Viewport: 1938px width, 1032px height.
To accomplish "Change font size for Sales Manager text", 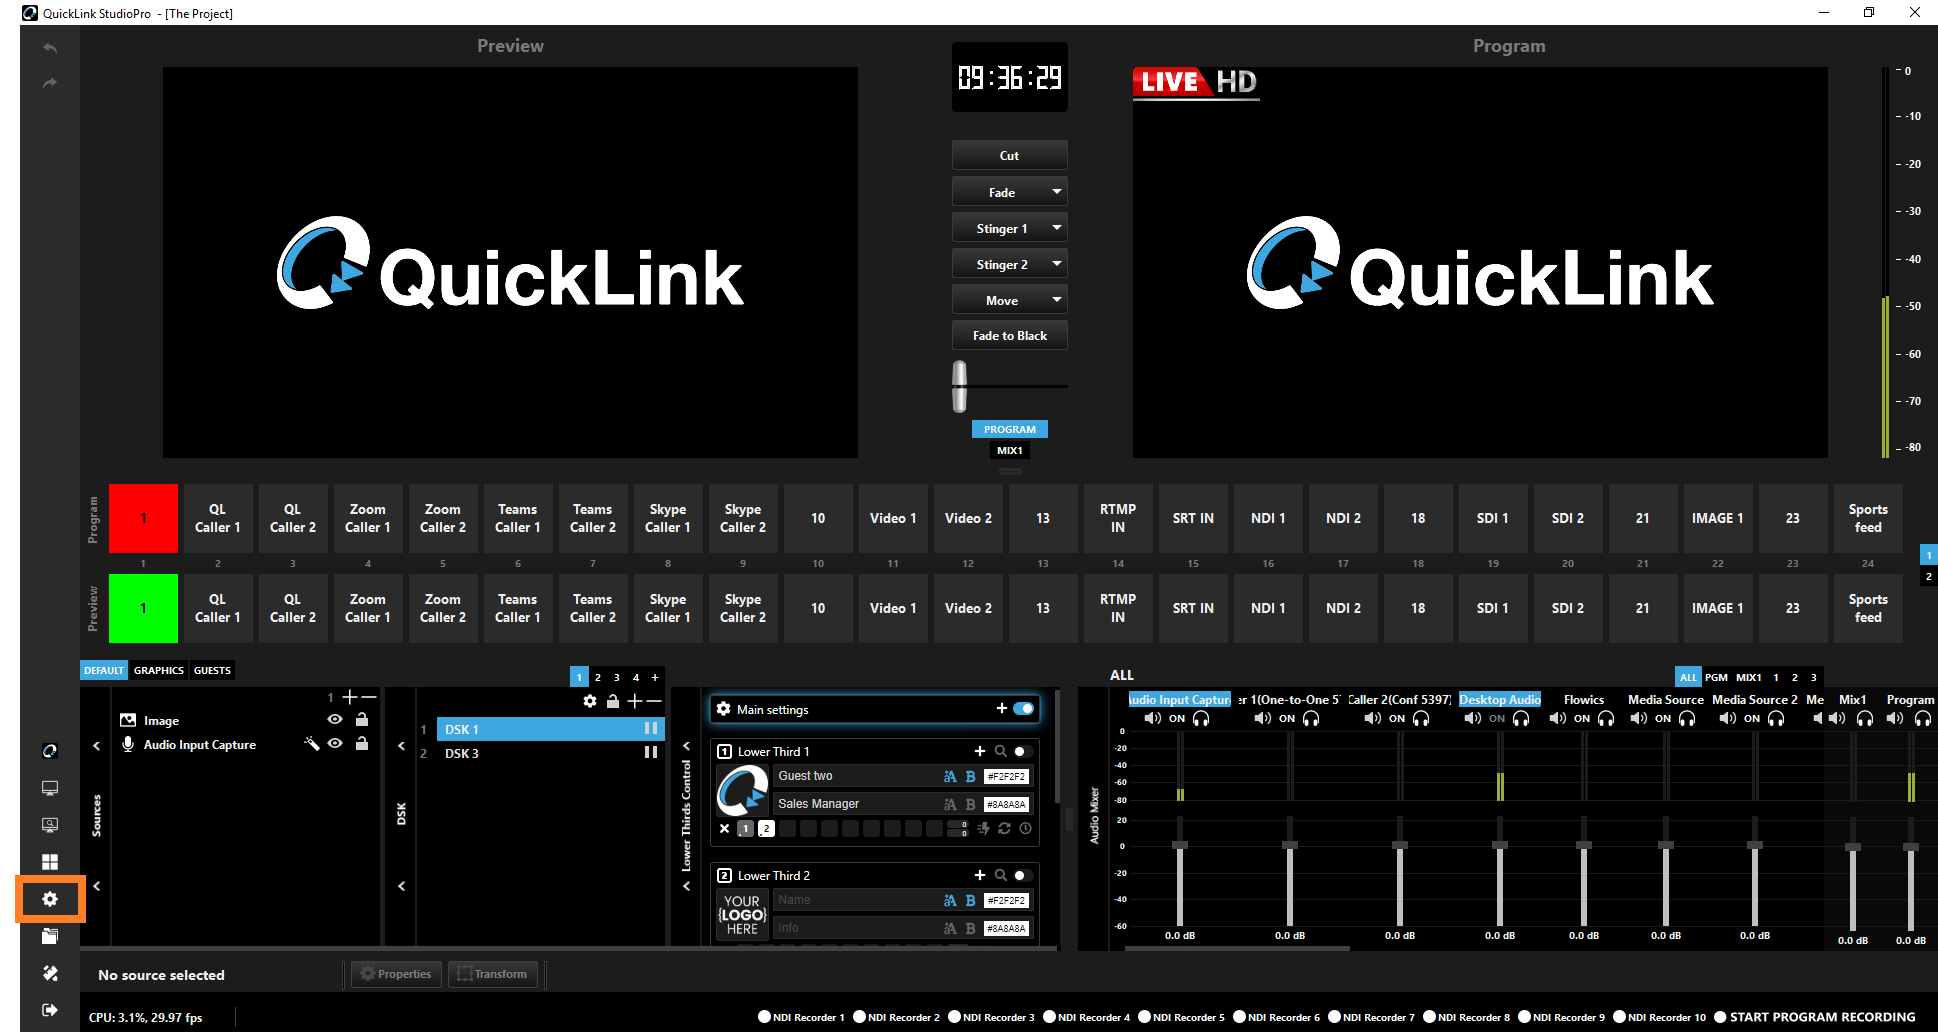I will pos(950,804).
